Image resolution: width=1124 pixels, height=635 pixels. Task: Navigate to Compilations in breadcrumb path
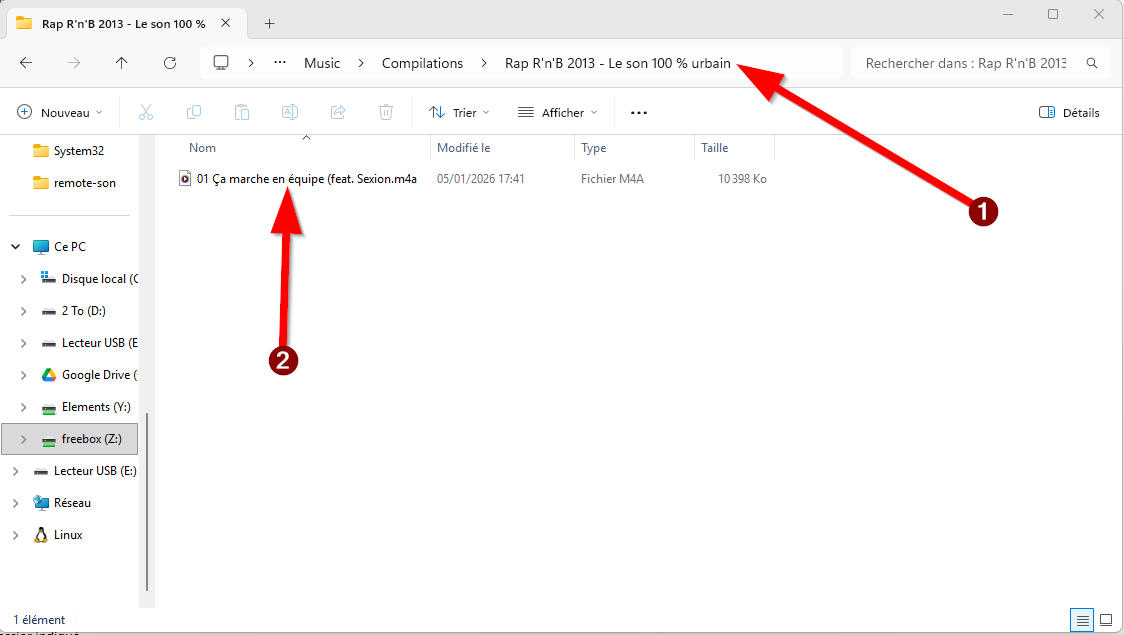coord(422,63)
